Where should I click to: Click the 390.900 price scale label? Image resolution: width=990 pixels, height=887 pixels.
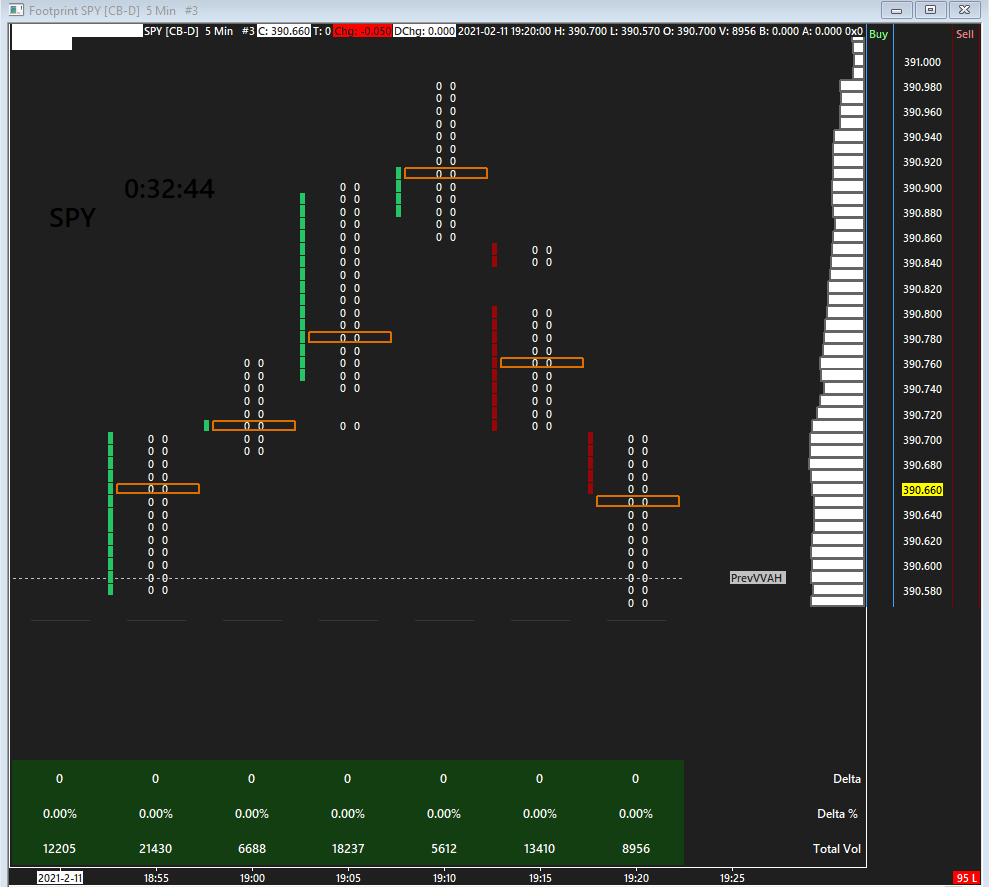(x=922, y=188)
